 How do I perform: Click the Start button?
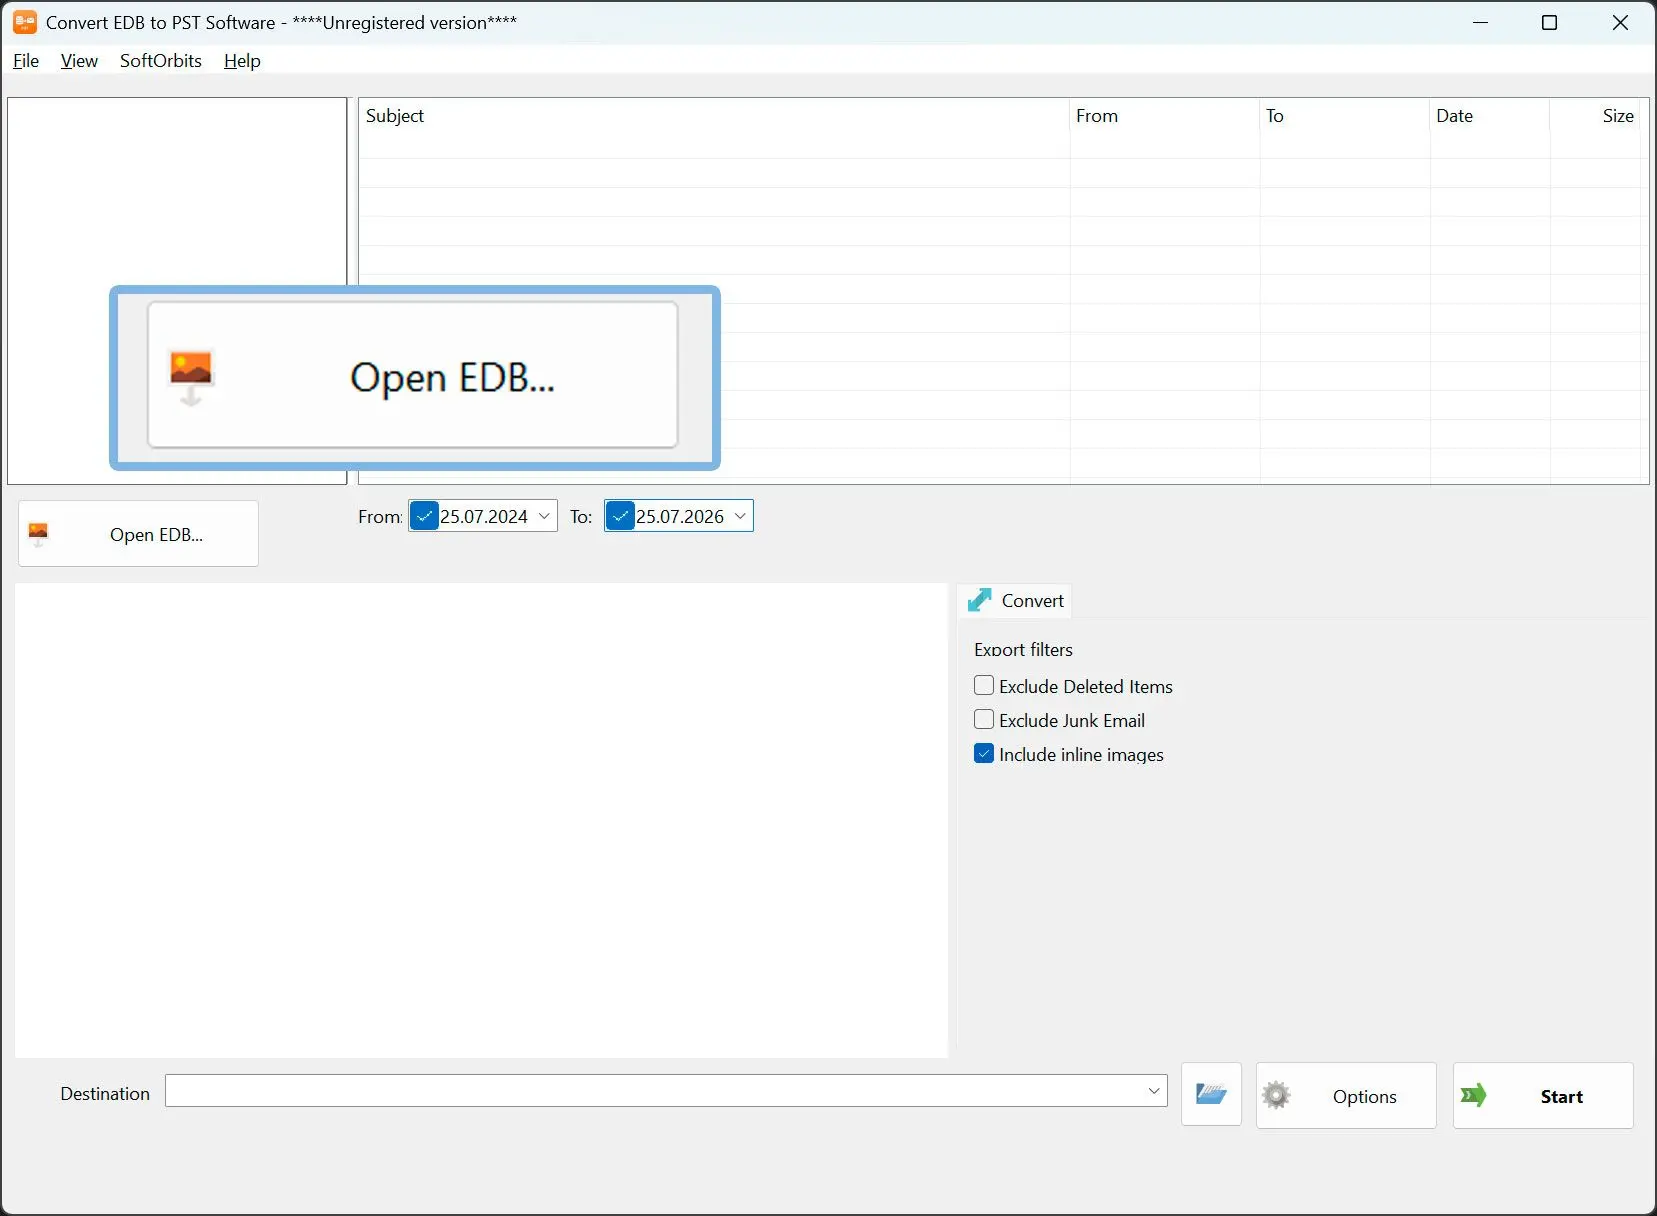coord(1543,1096)
